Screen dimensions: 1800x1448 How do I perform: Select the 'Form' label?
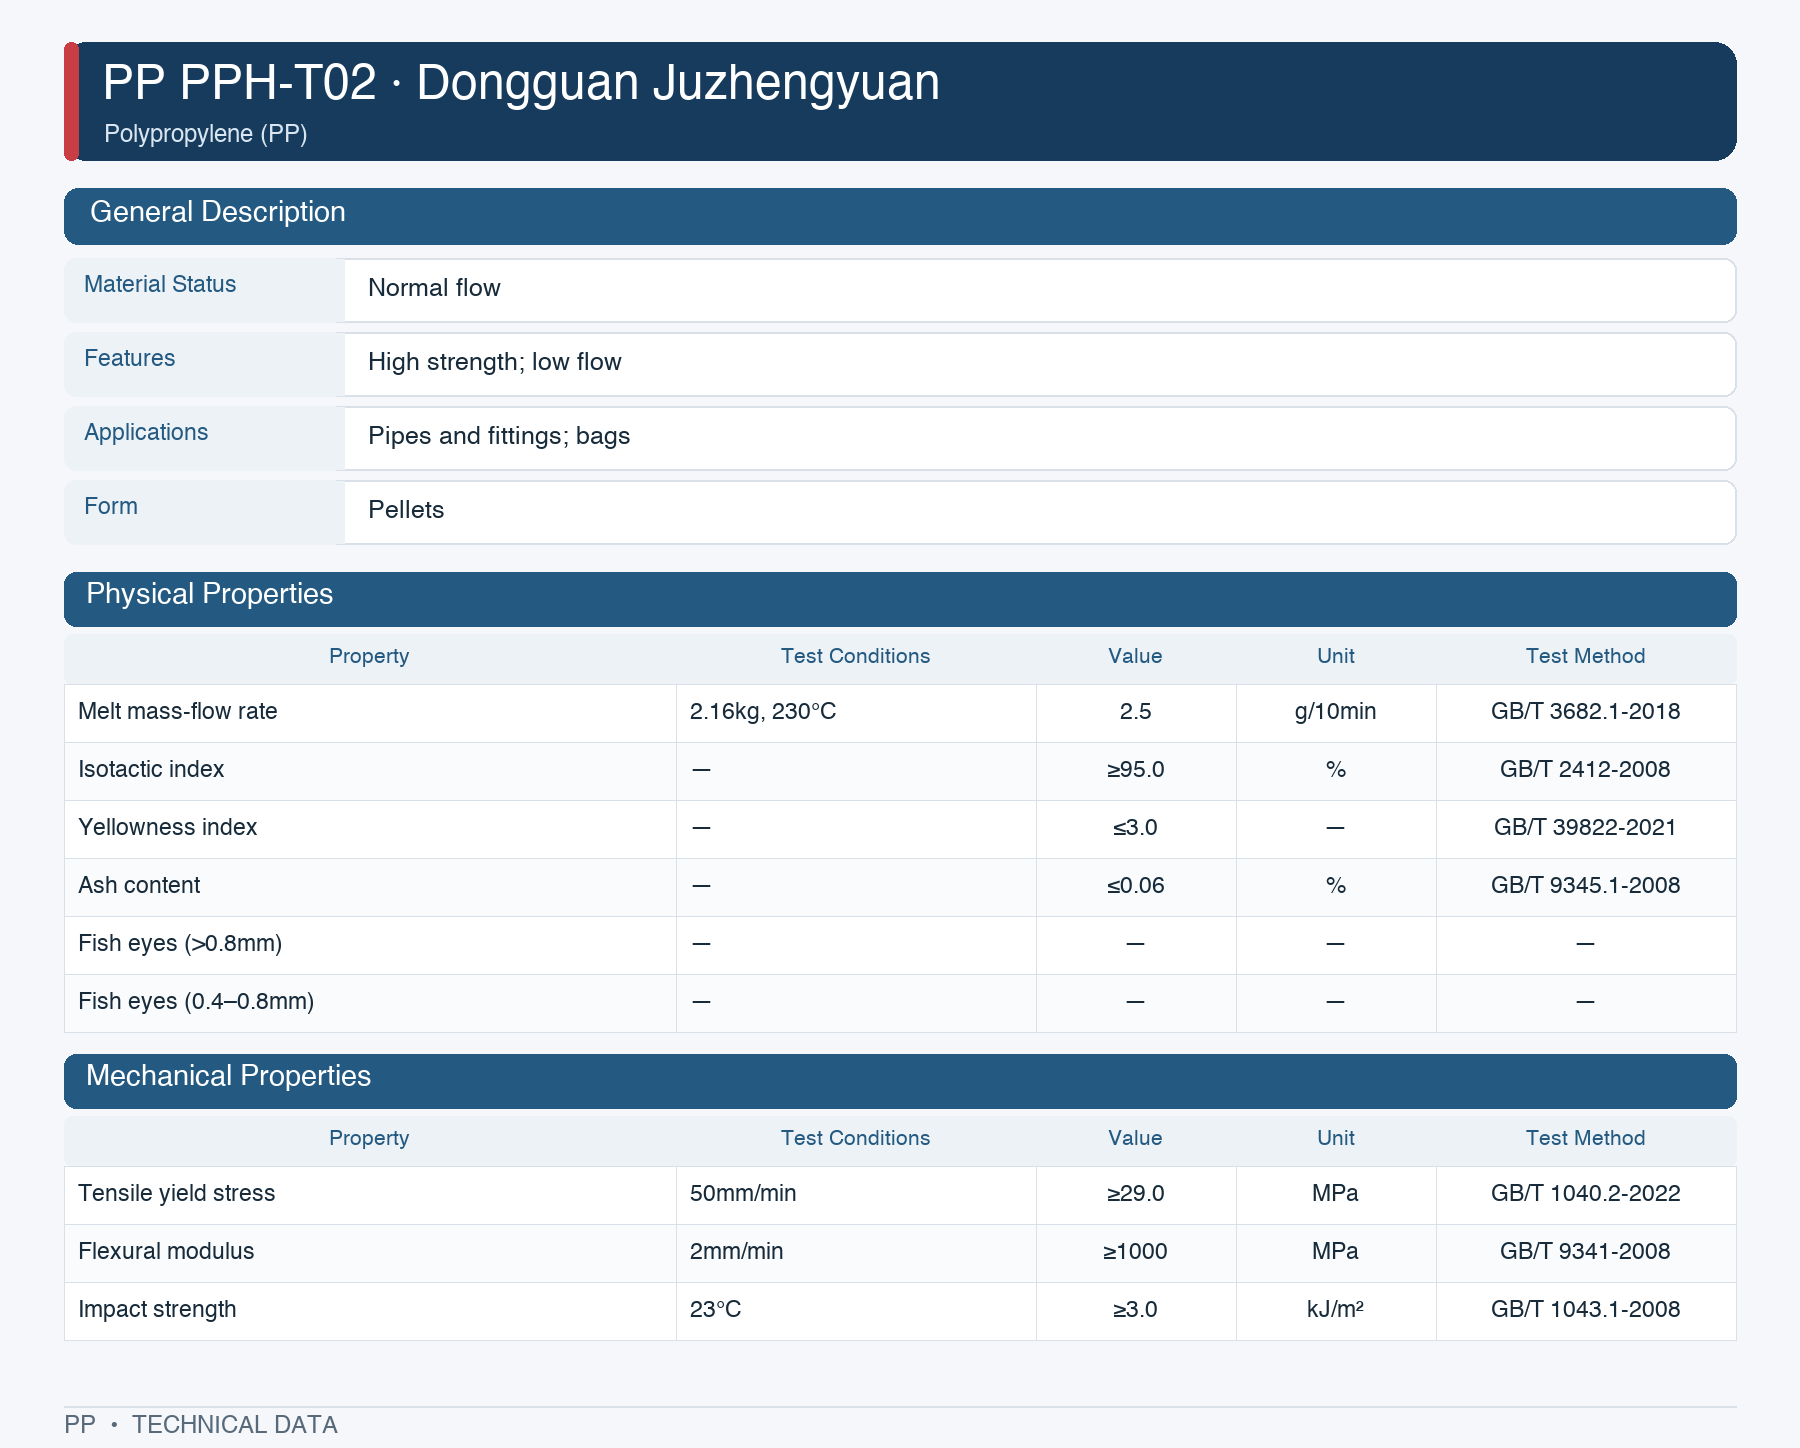pos(111,506)
